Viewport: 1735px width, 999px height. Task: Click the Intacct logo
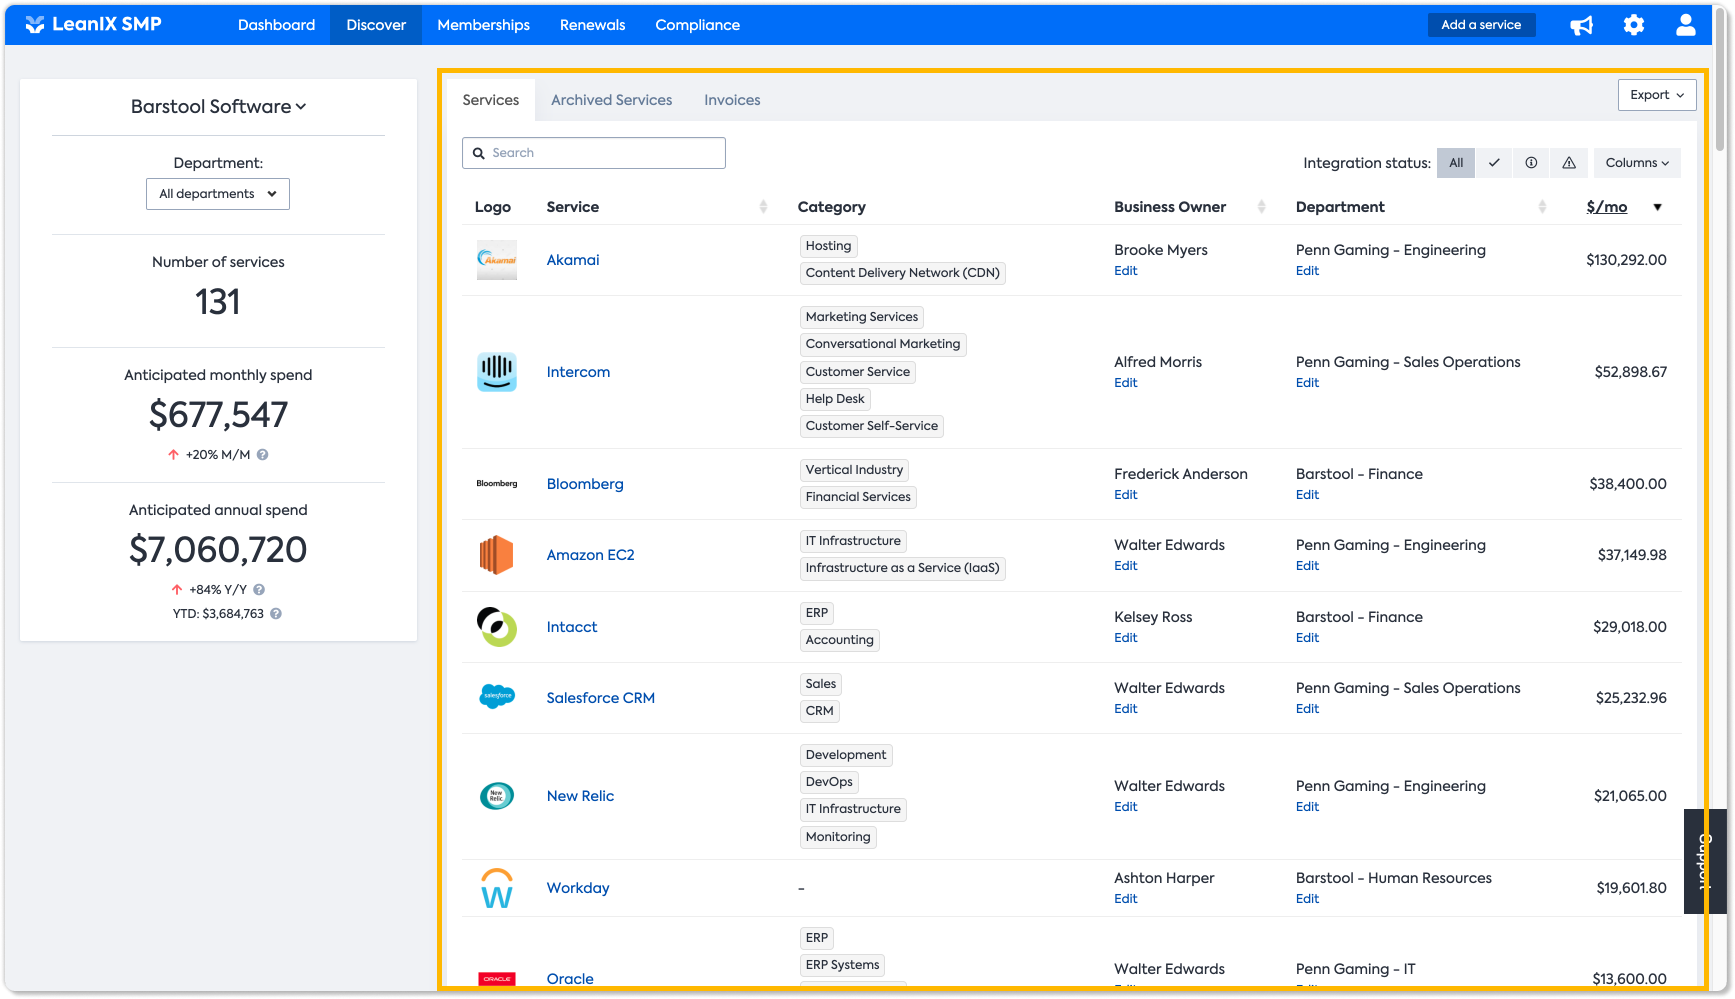[497, 627]
